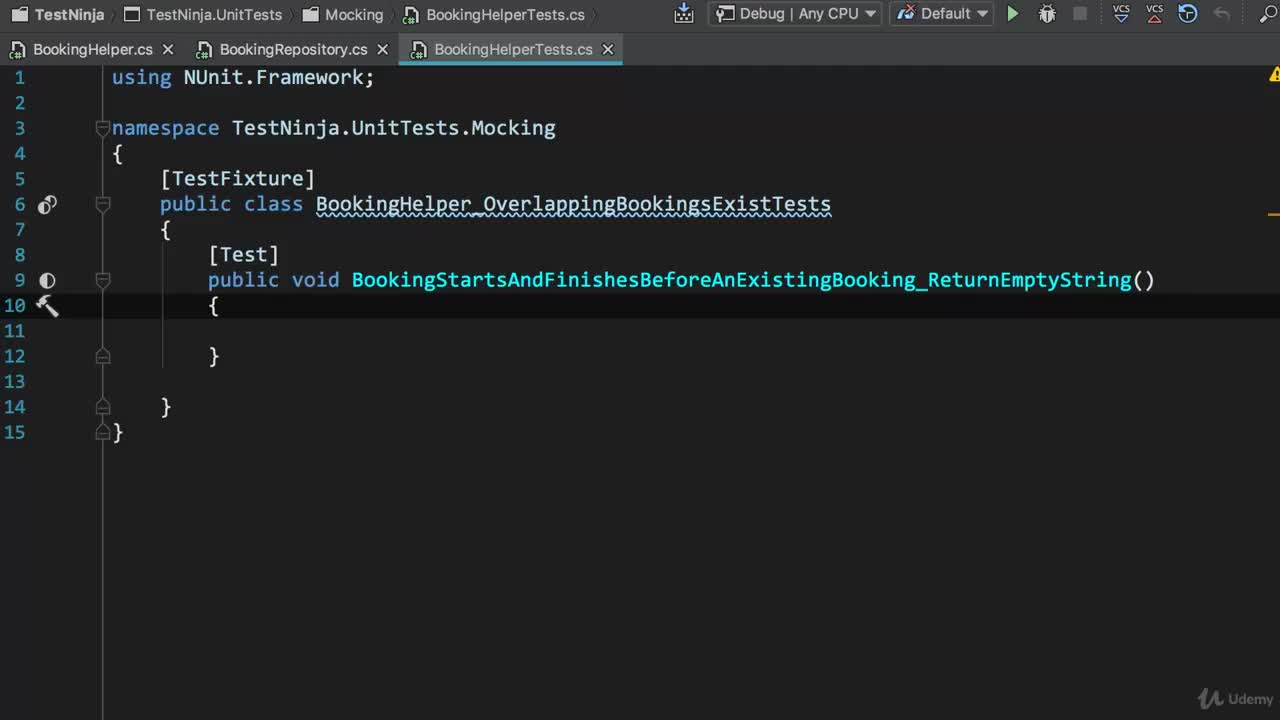The width and height of the screenshot is (1280, 720).
Task: Click the stop execution icon
Action: pyautogui.click(x=1080, y=14)
